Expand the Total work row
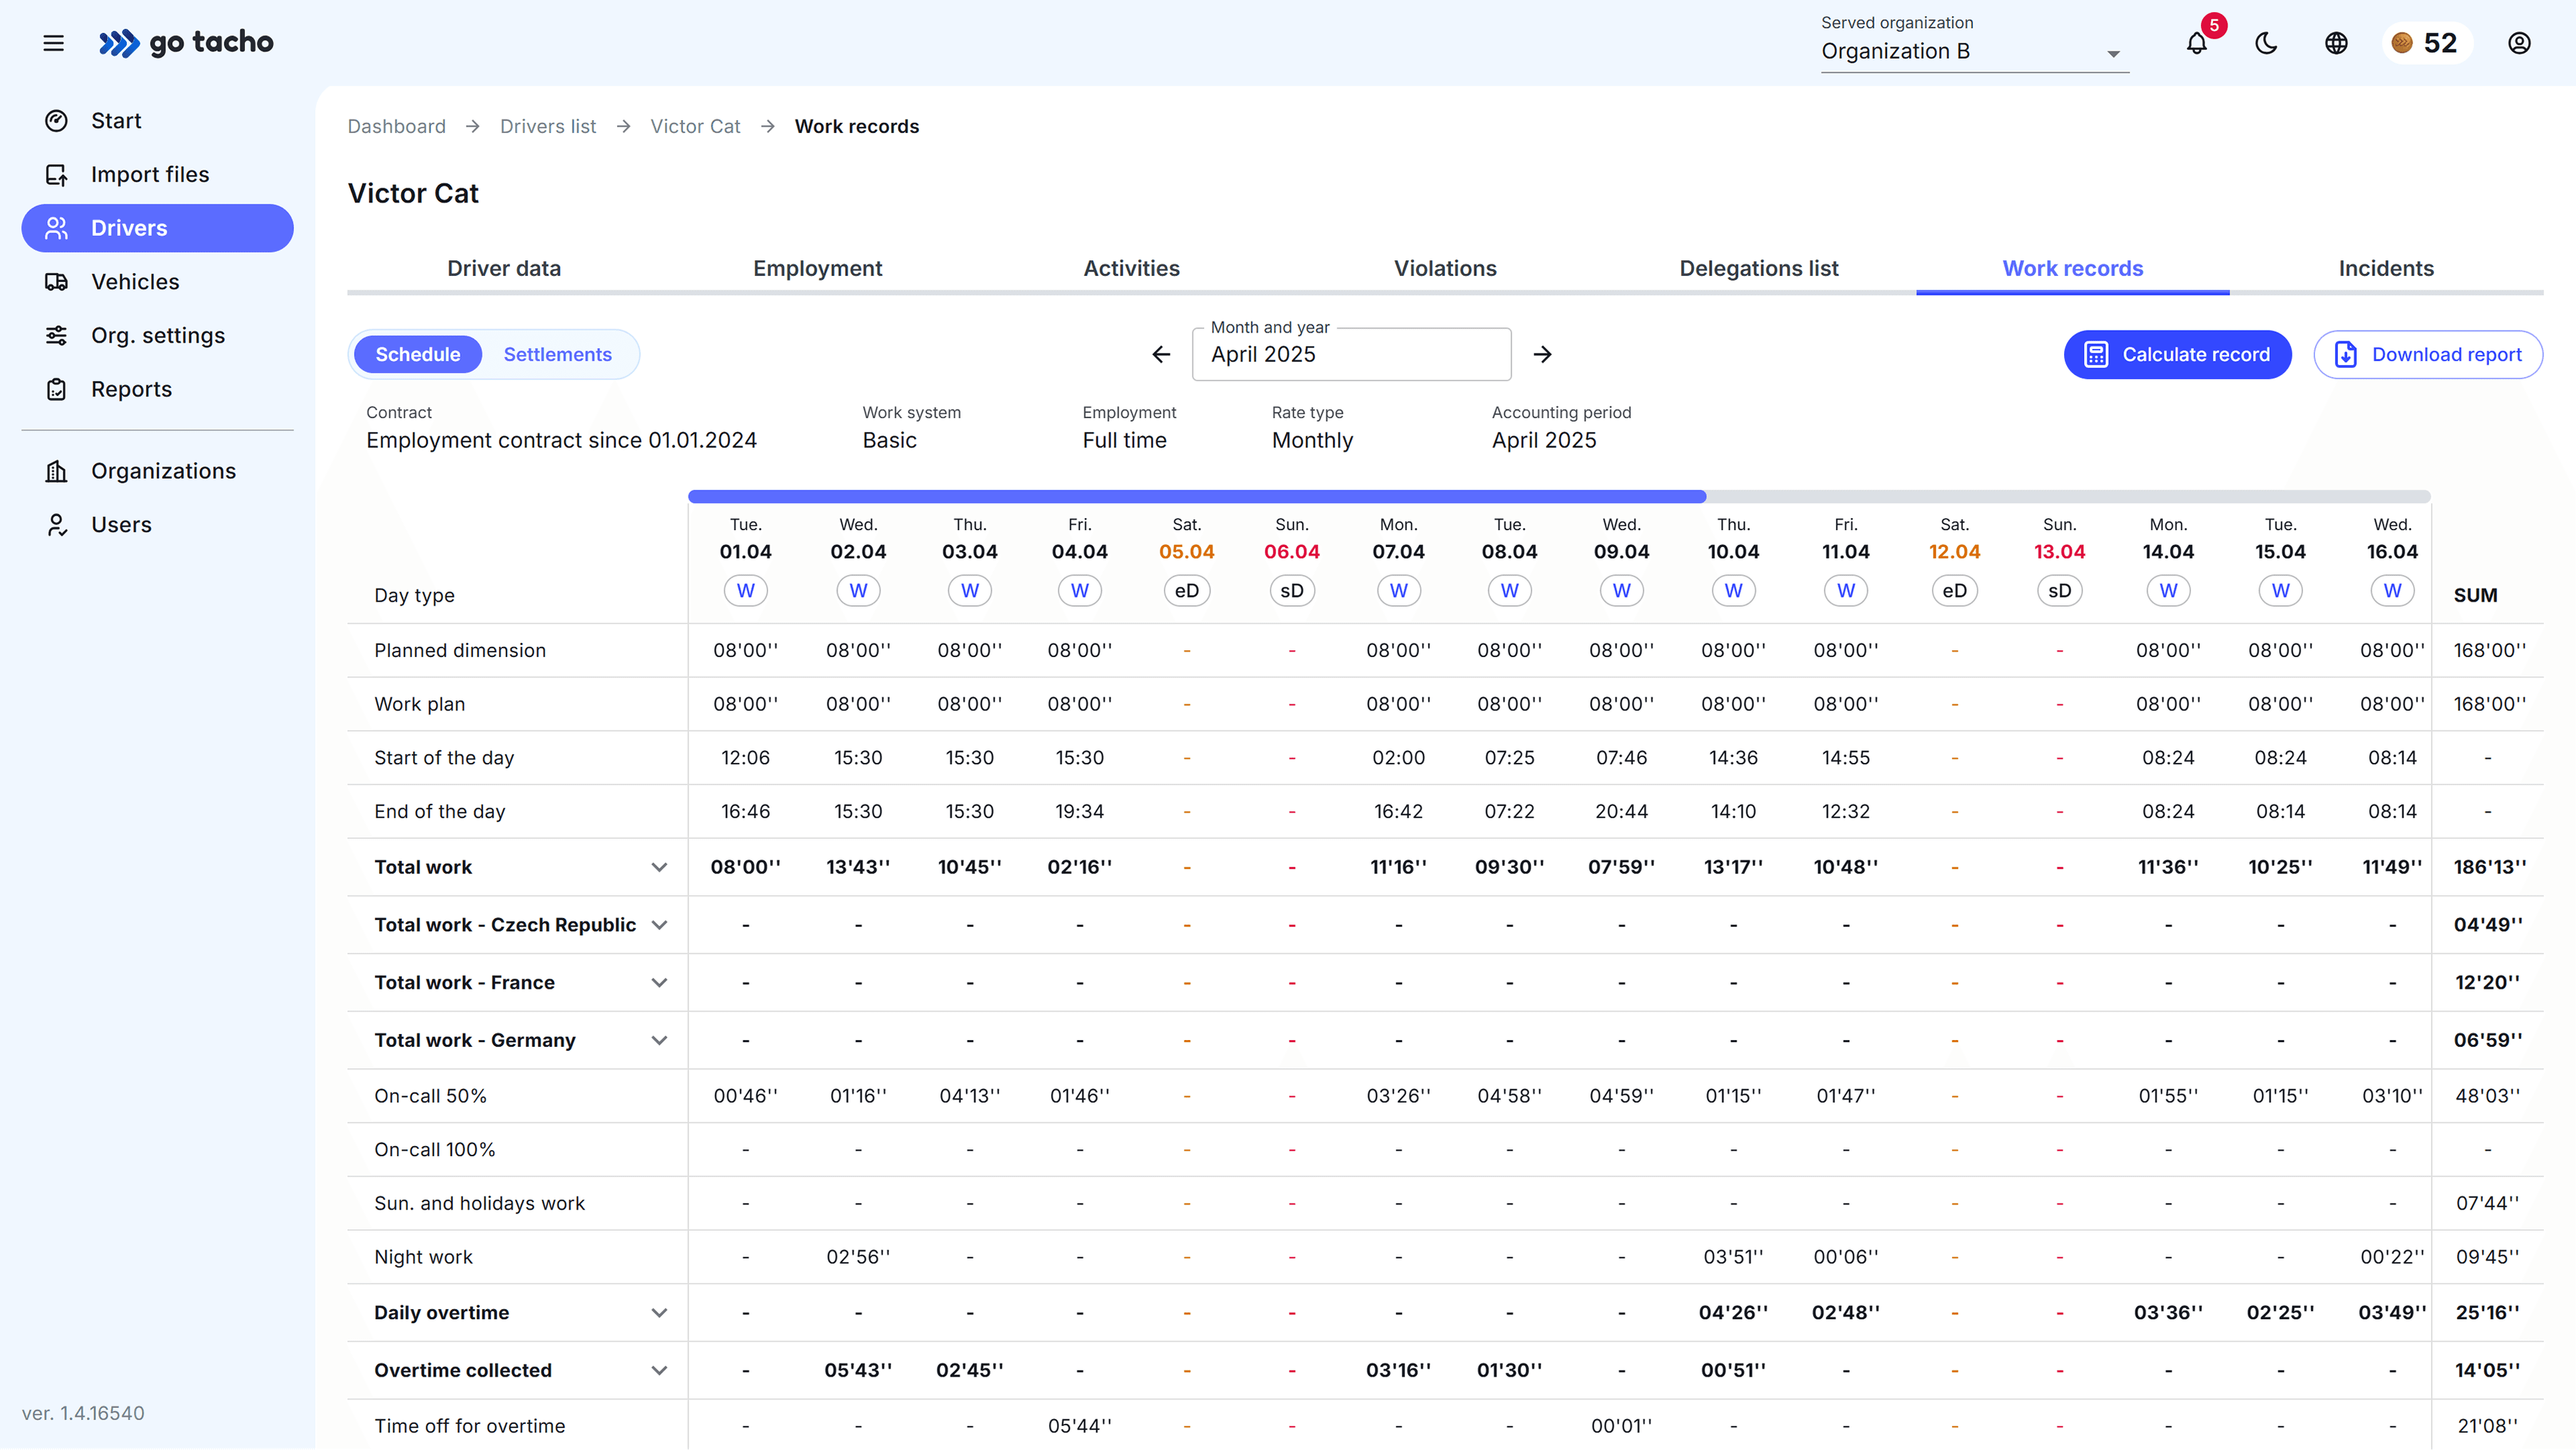The width and height of the screenshot is (2576, 1450). click(x=659, y=867)
